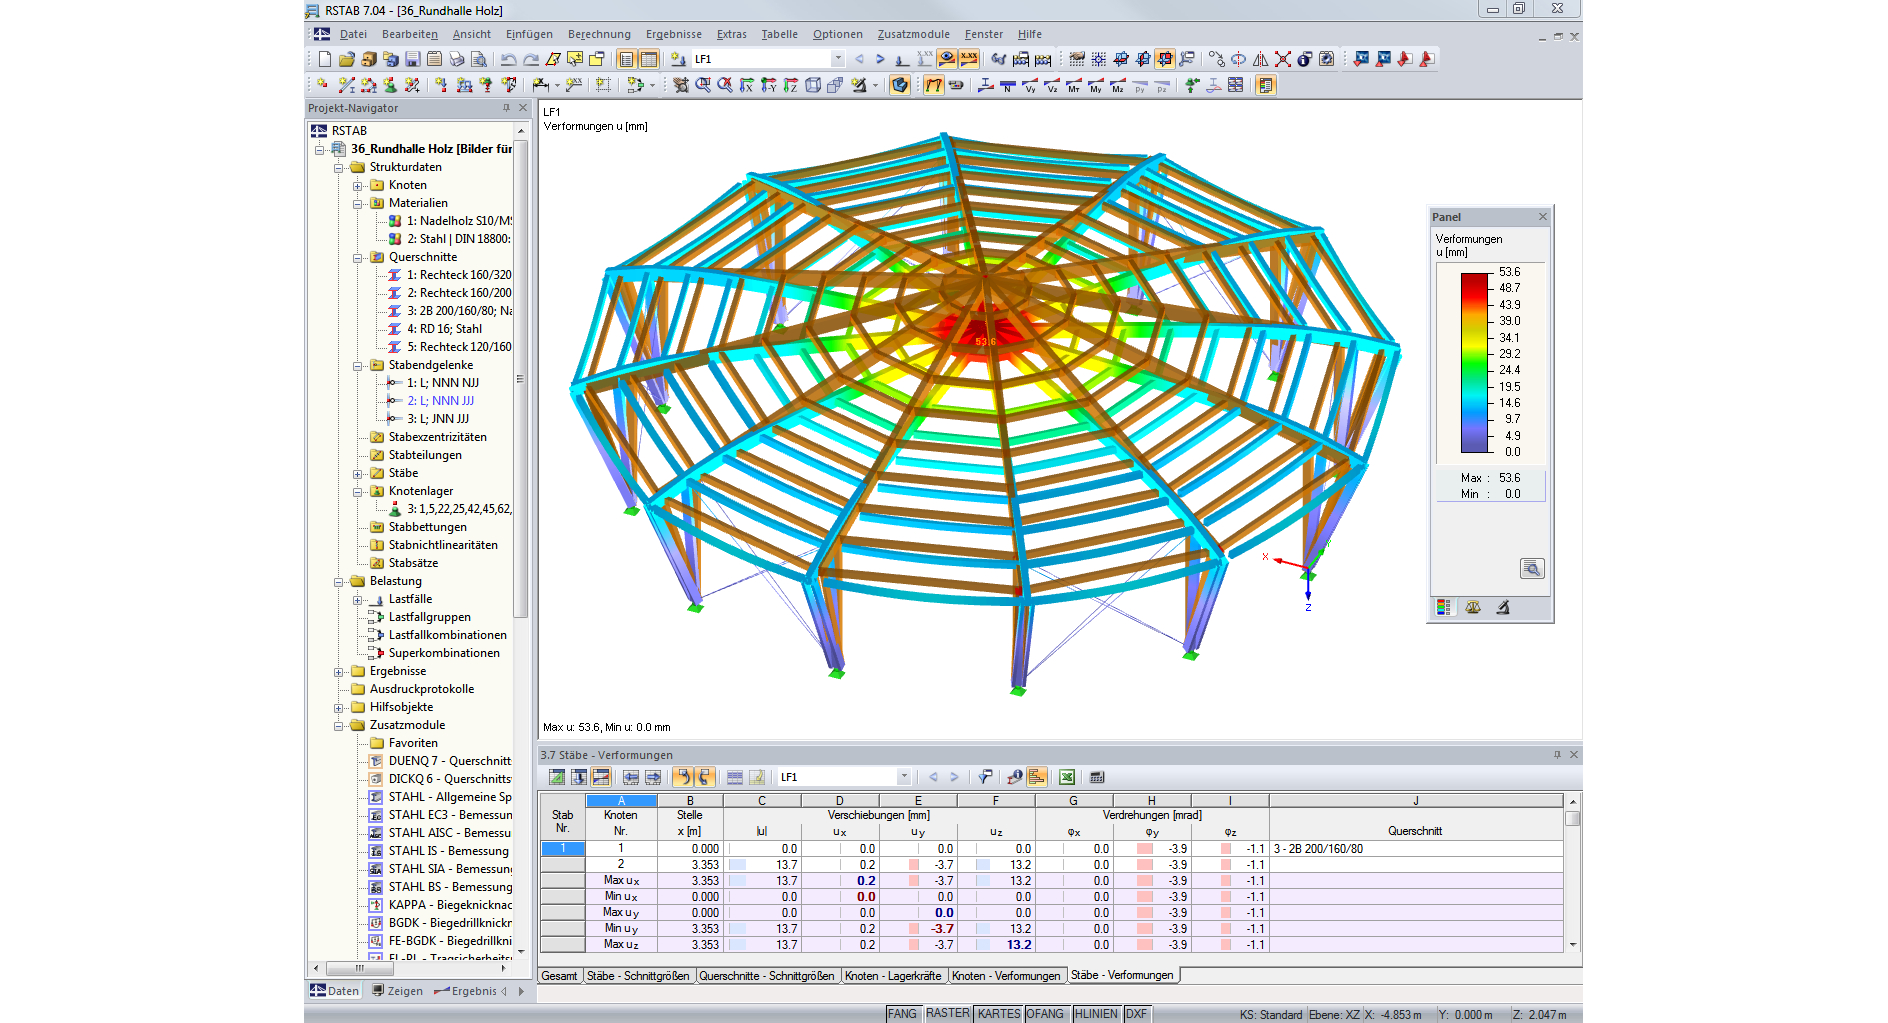1888x1023 pixels.
Task: Click the color gradient scale in the Panel
Action: point(1475,362)
